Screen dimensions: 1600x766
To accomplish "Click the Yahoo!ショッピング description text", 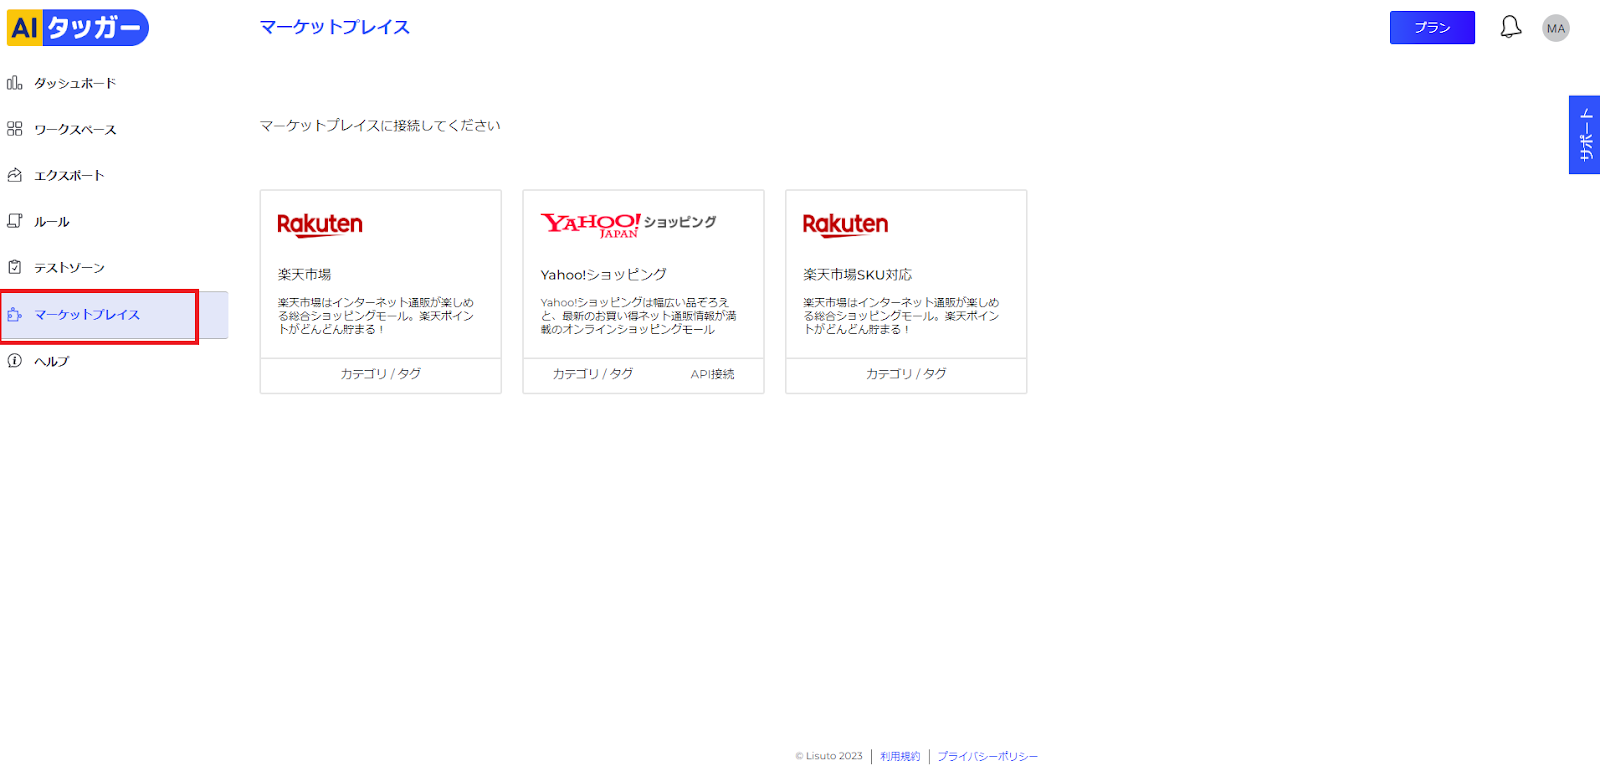I will tap(638, 316).
